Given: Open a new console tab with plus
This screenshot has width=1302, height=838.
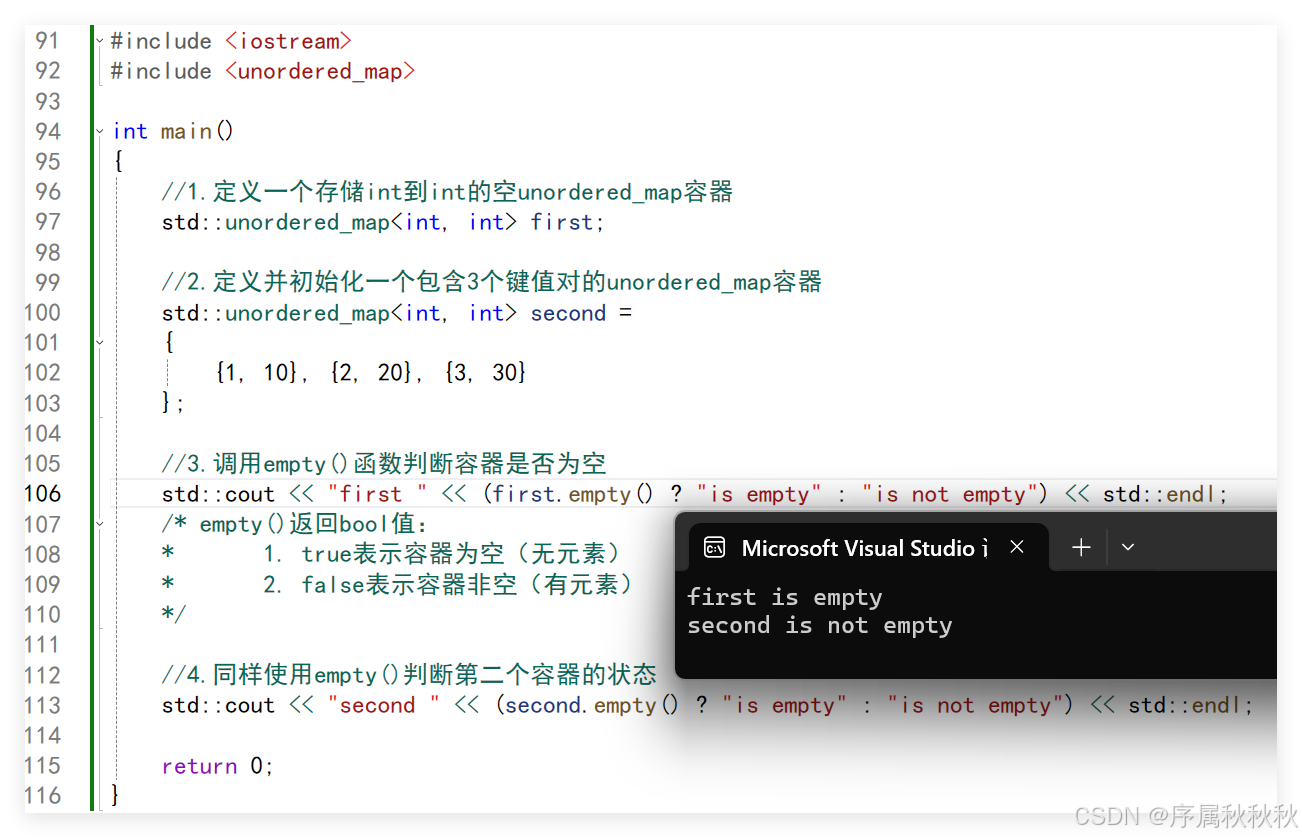Looking at the screenshot, I should point(1081,547).
